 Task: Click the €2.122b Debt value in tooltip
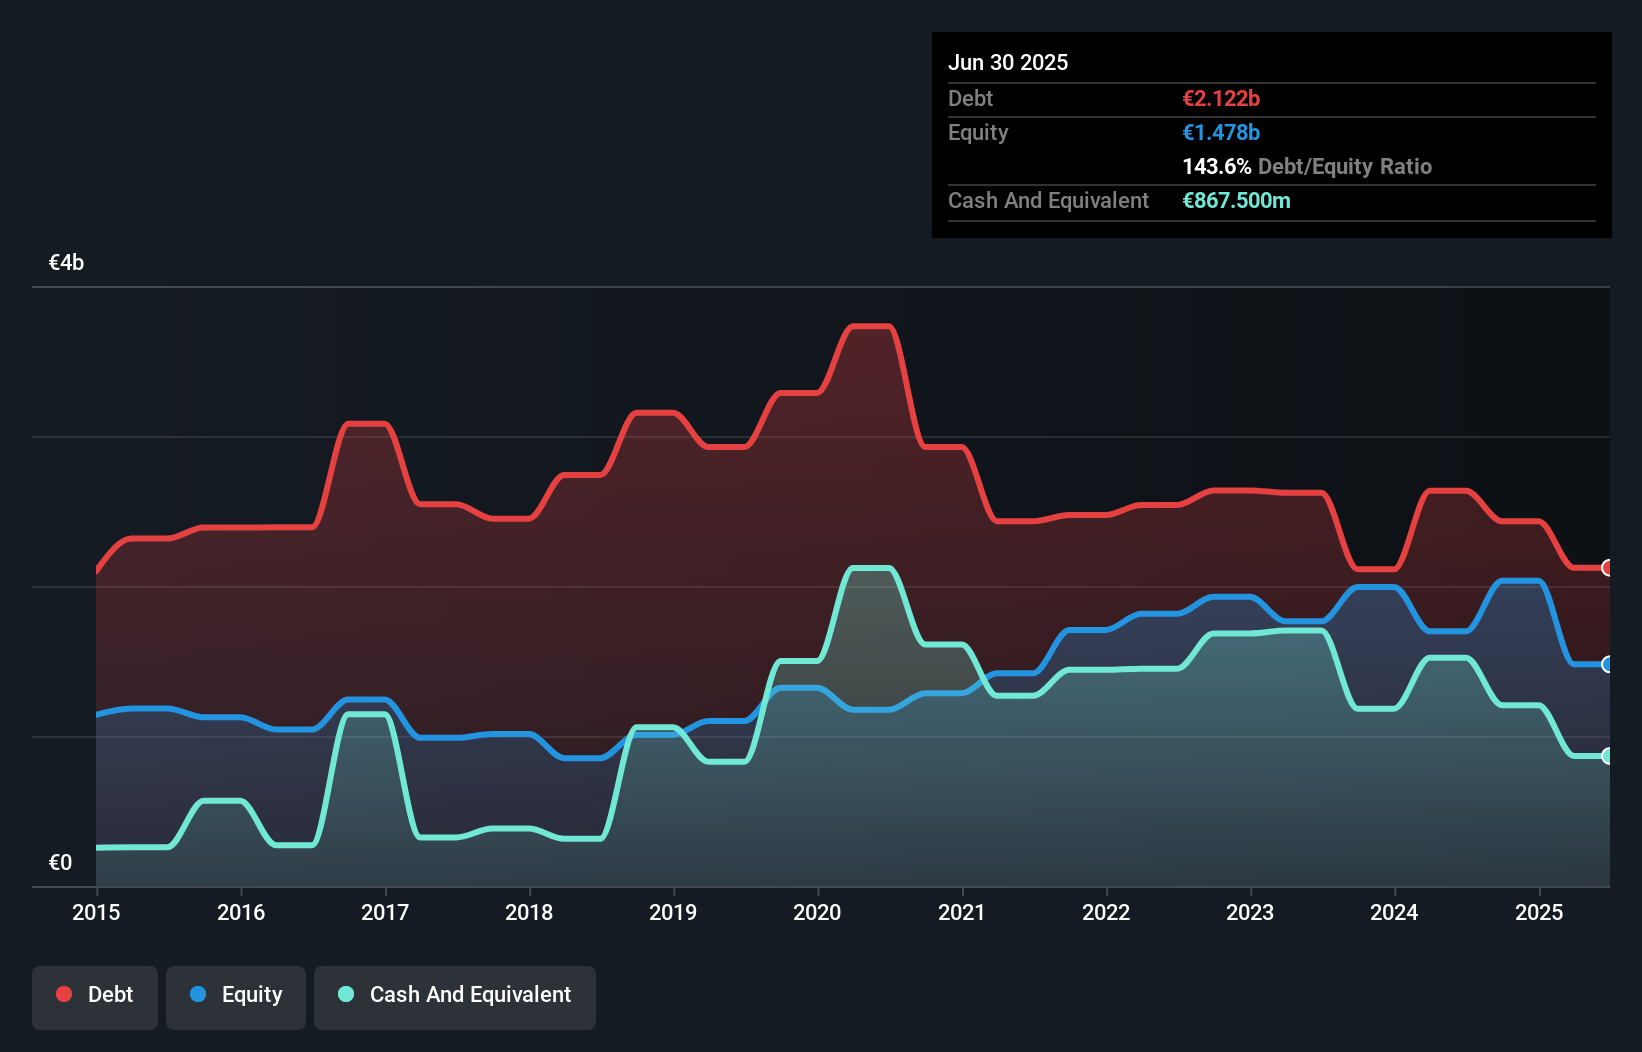pyautogui.click(x=1220, y=98)
